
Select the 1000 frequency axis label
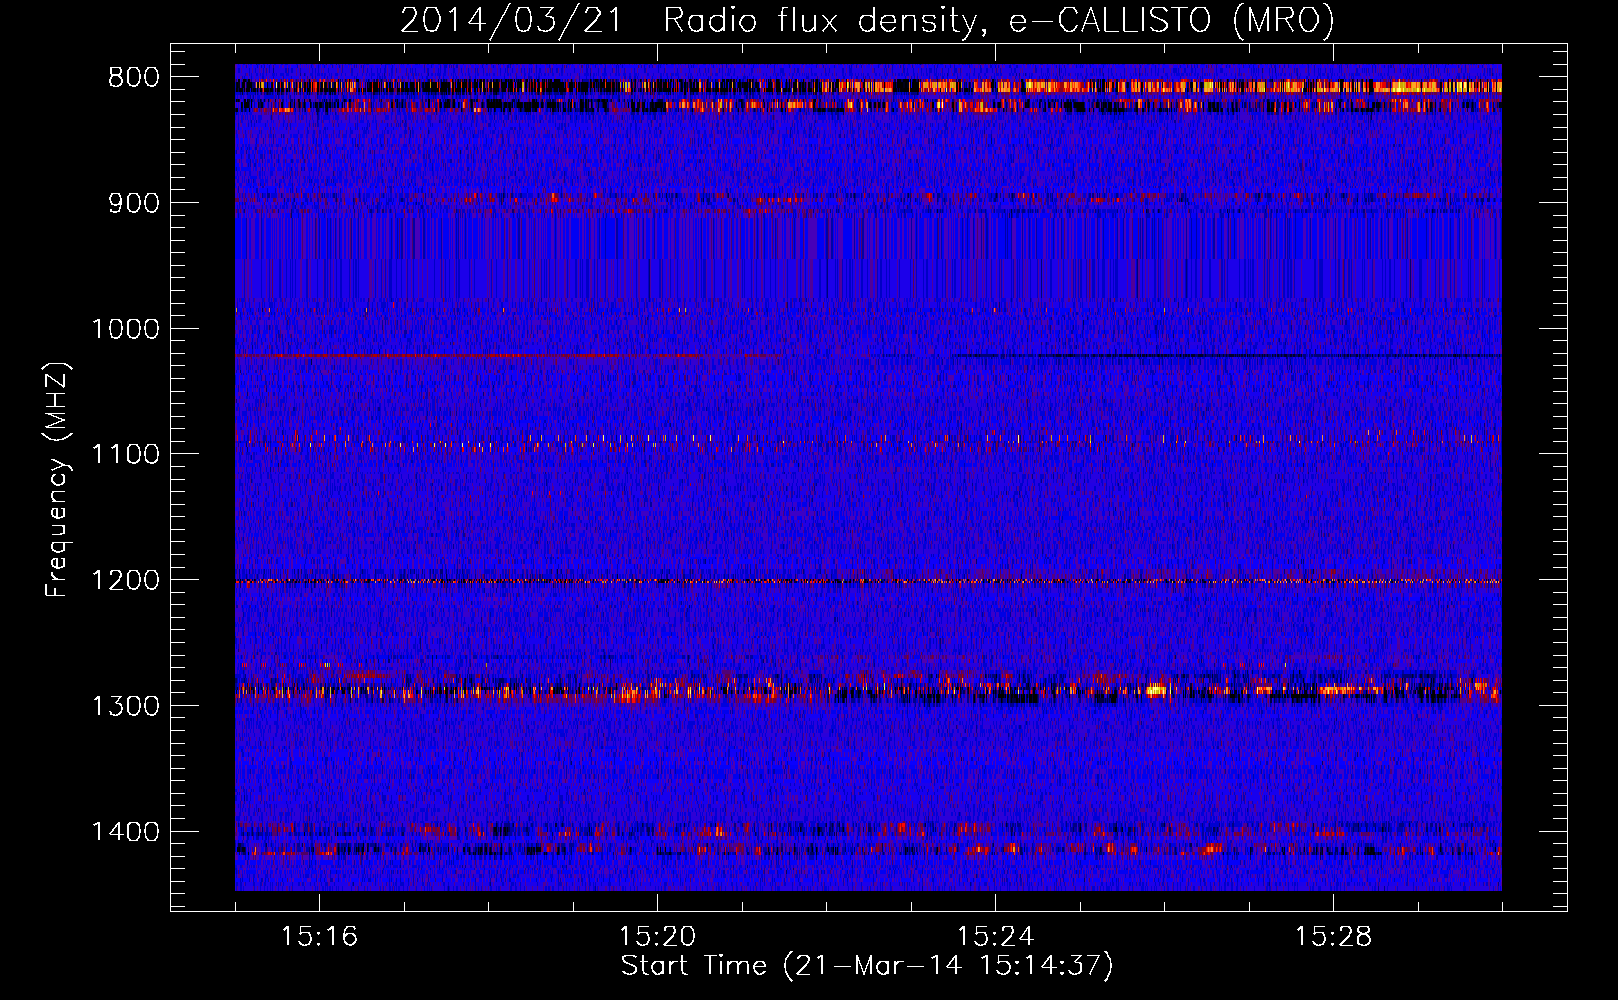[125, 329]
